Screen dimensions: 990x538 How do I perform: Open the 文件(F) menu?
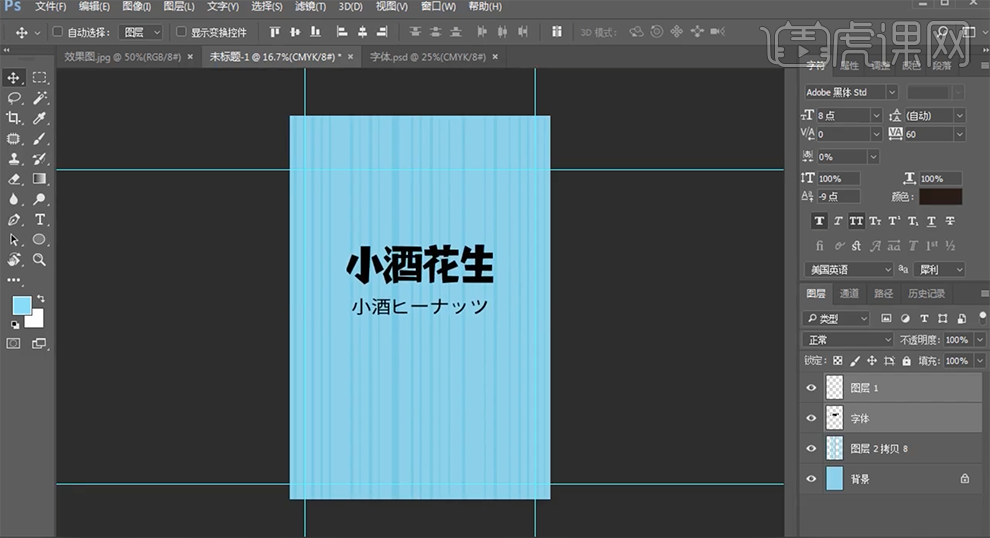click(50, 6)
